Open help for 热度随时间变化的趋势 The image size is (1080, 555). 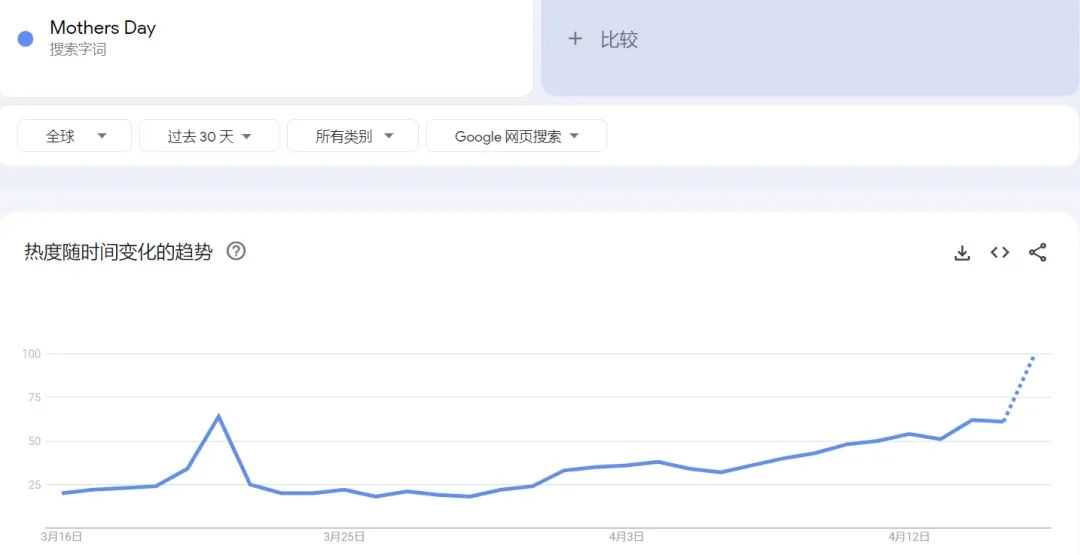(236, 251)
